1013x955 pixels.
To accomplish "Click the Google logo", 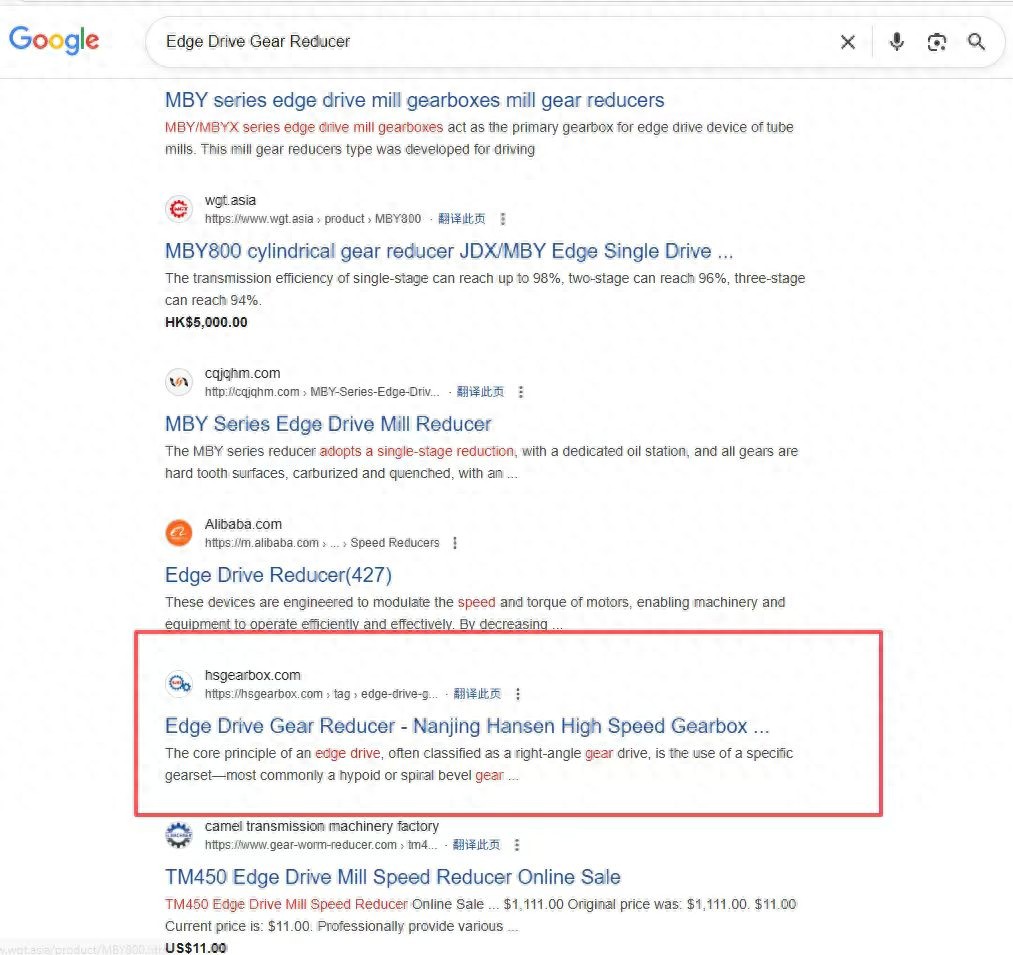I will tap(54, 40).
